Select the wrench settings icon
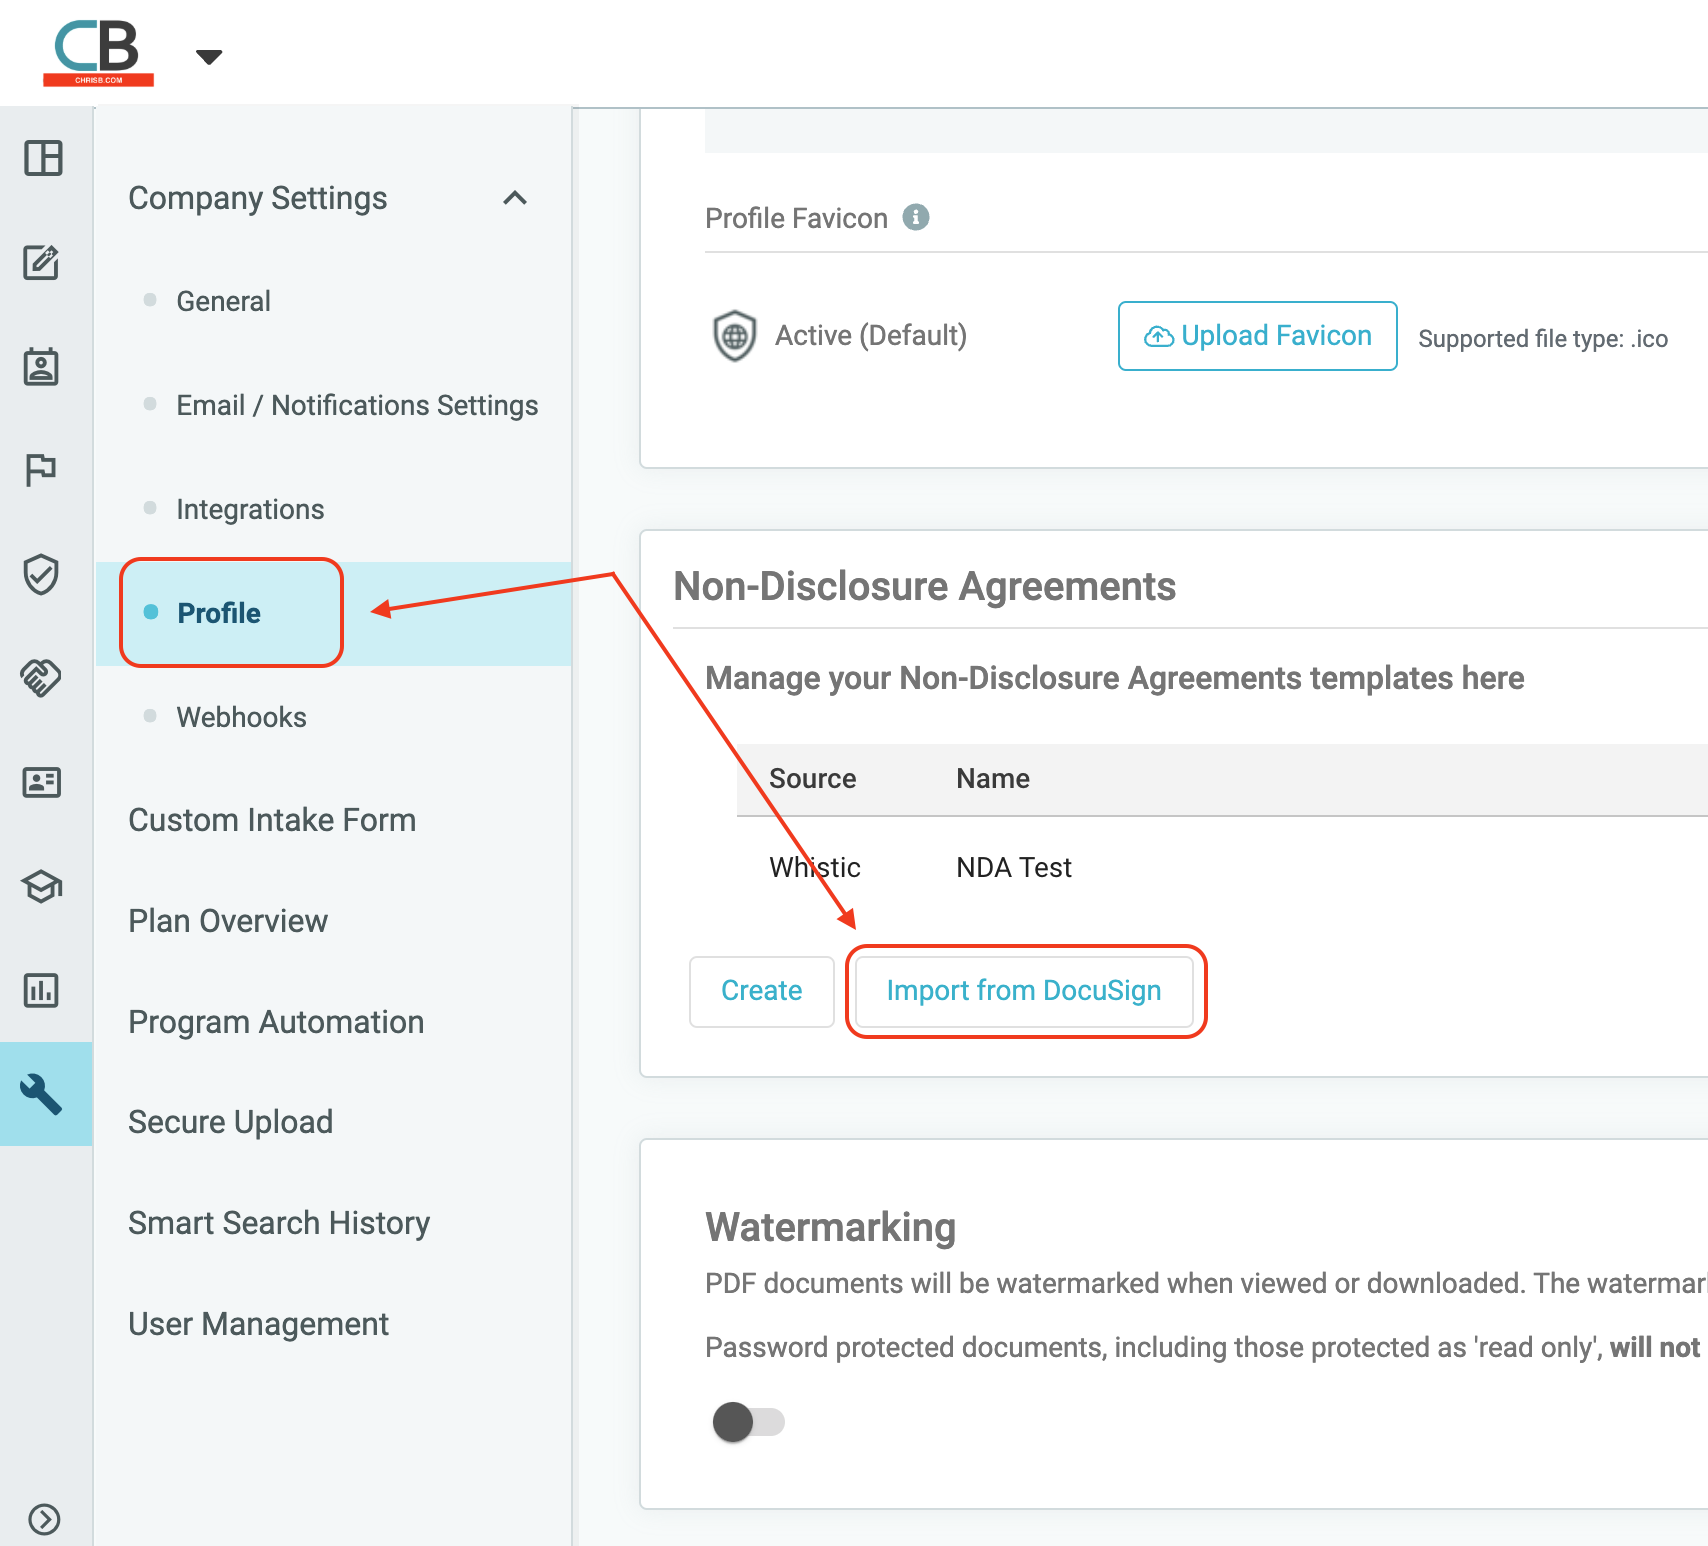1708x1546 pixels. click(43, 1094)
